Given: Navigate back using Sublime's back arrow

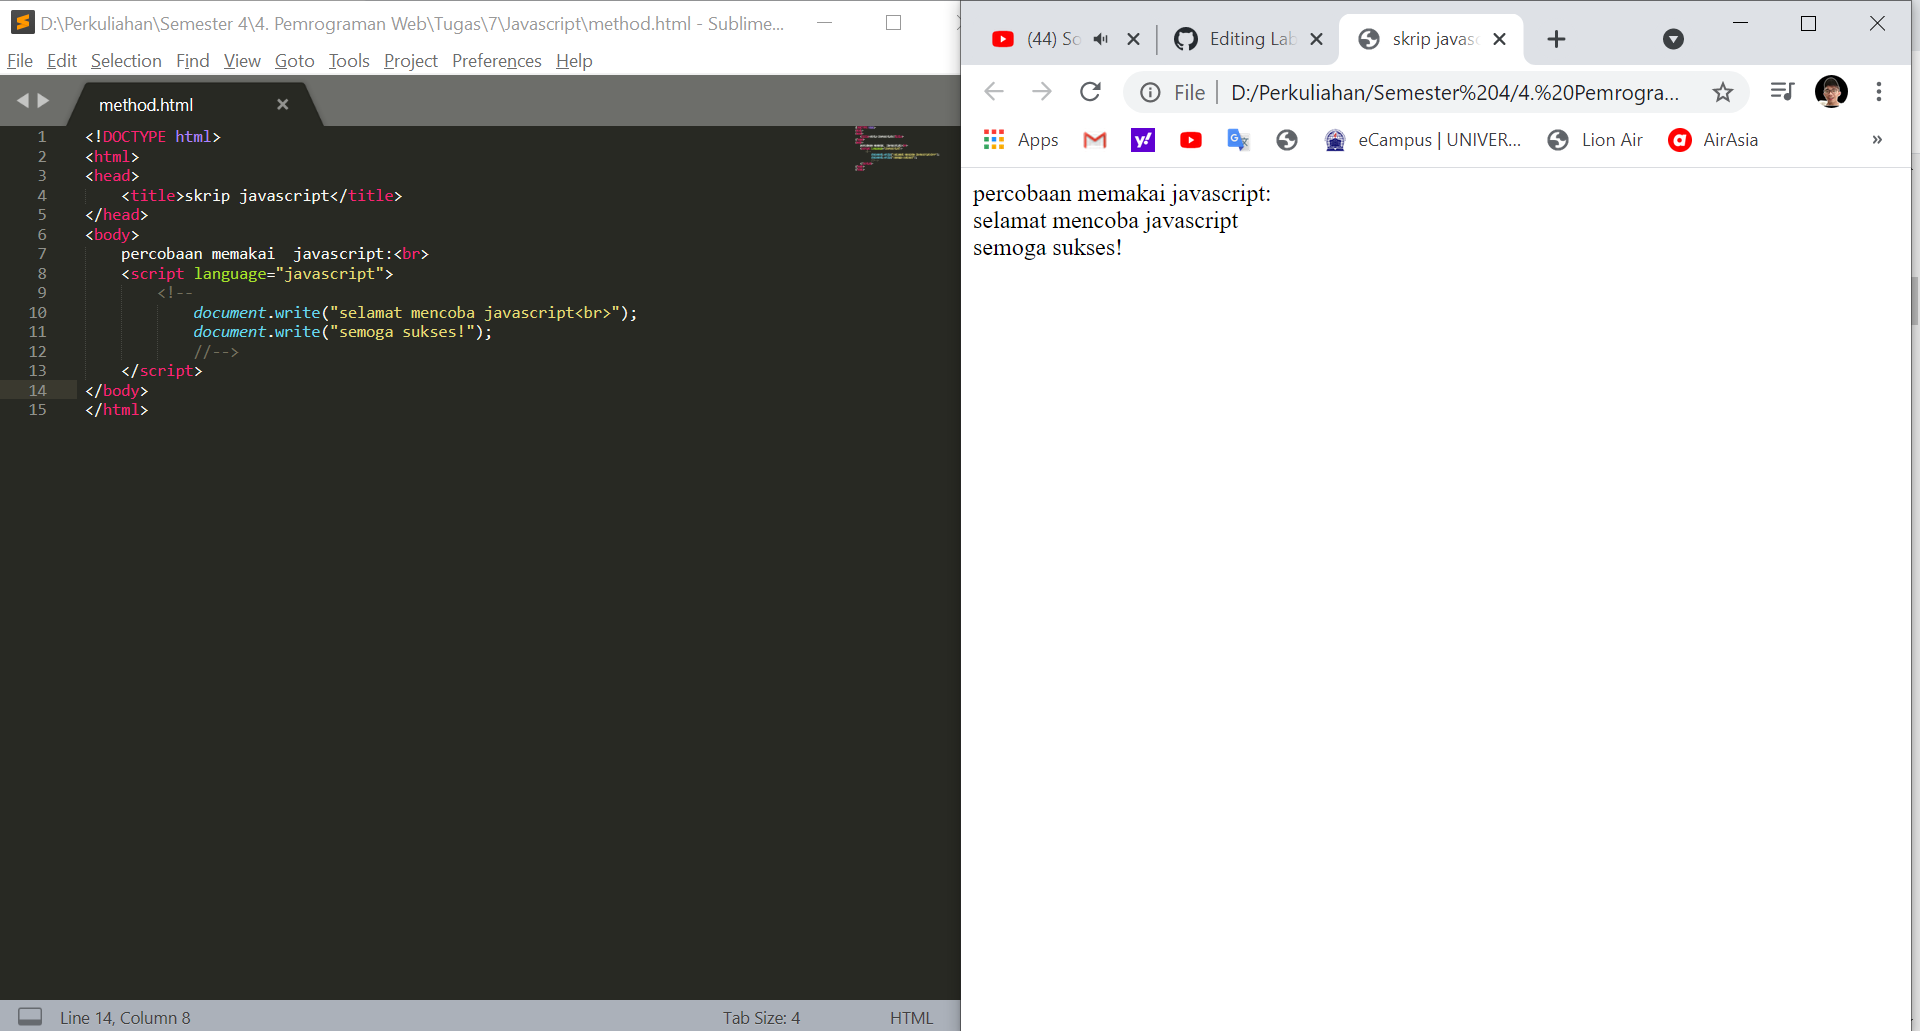Looking at the screenshot, I should (x=22, y=100).
